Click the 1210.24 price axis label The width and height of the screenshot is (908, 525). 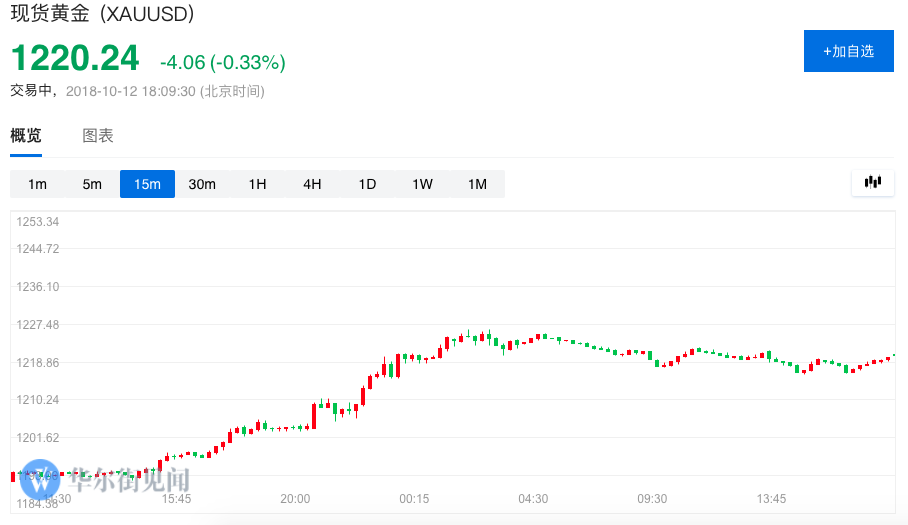click(38, 400)
